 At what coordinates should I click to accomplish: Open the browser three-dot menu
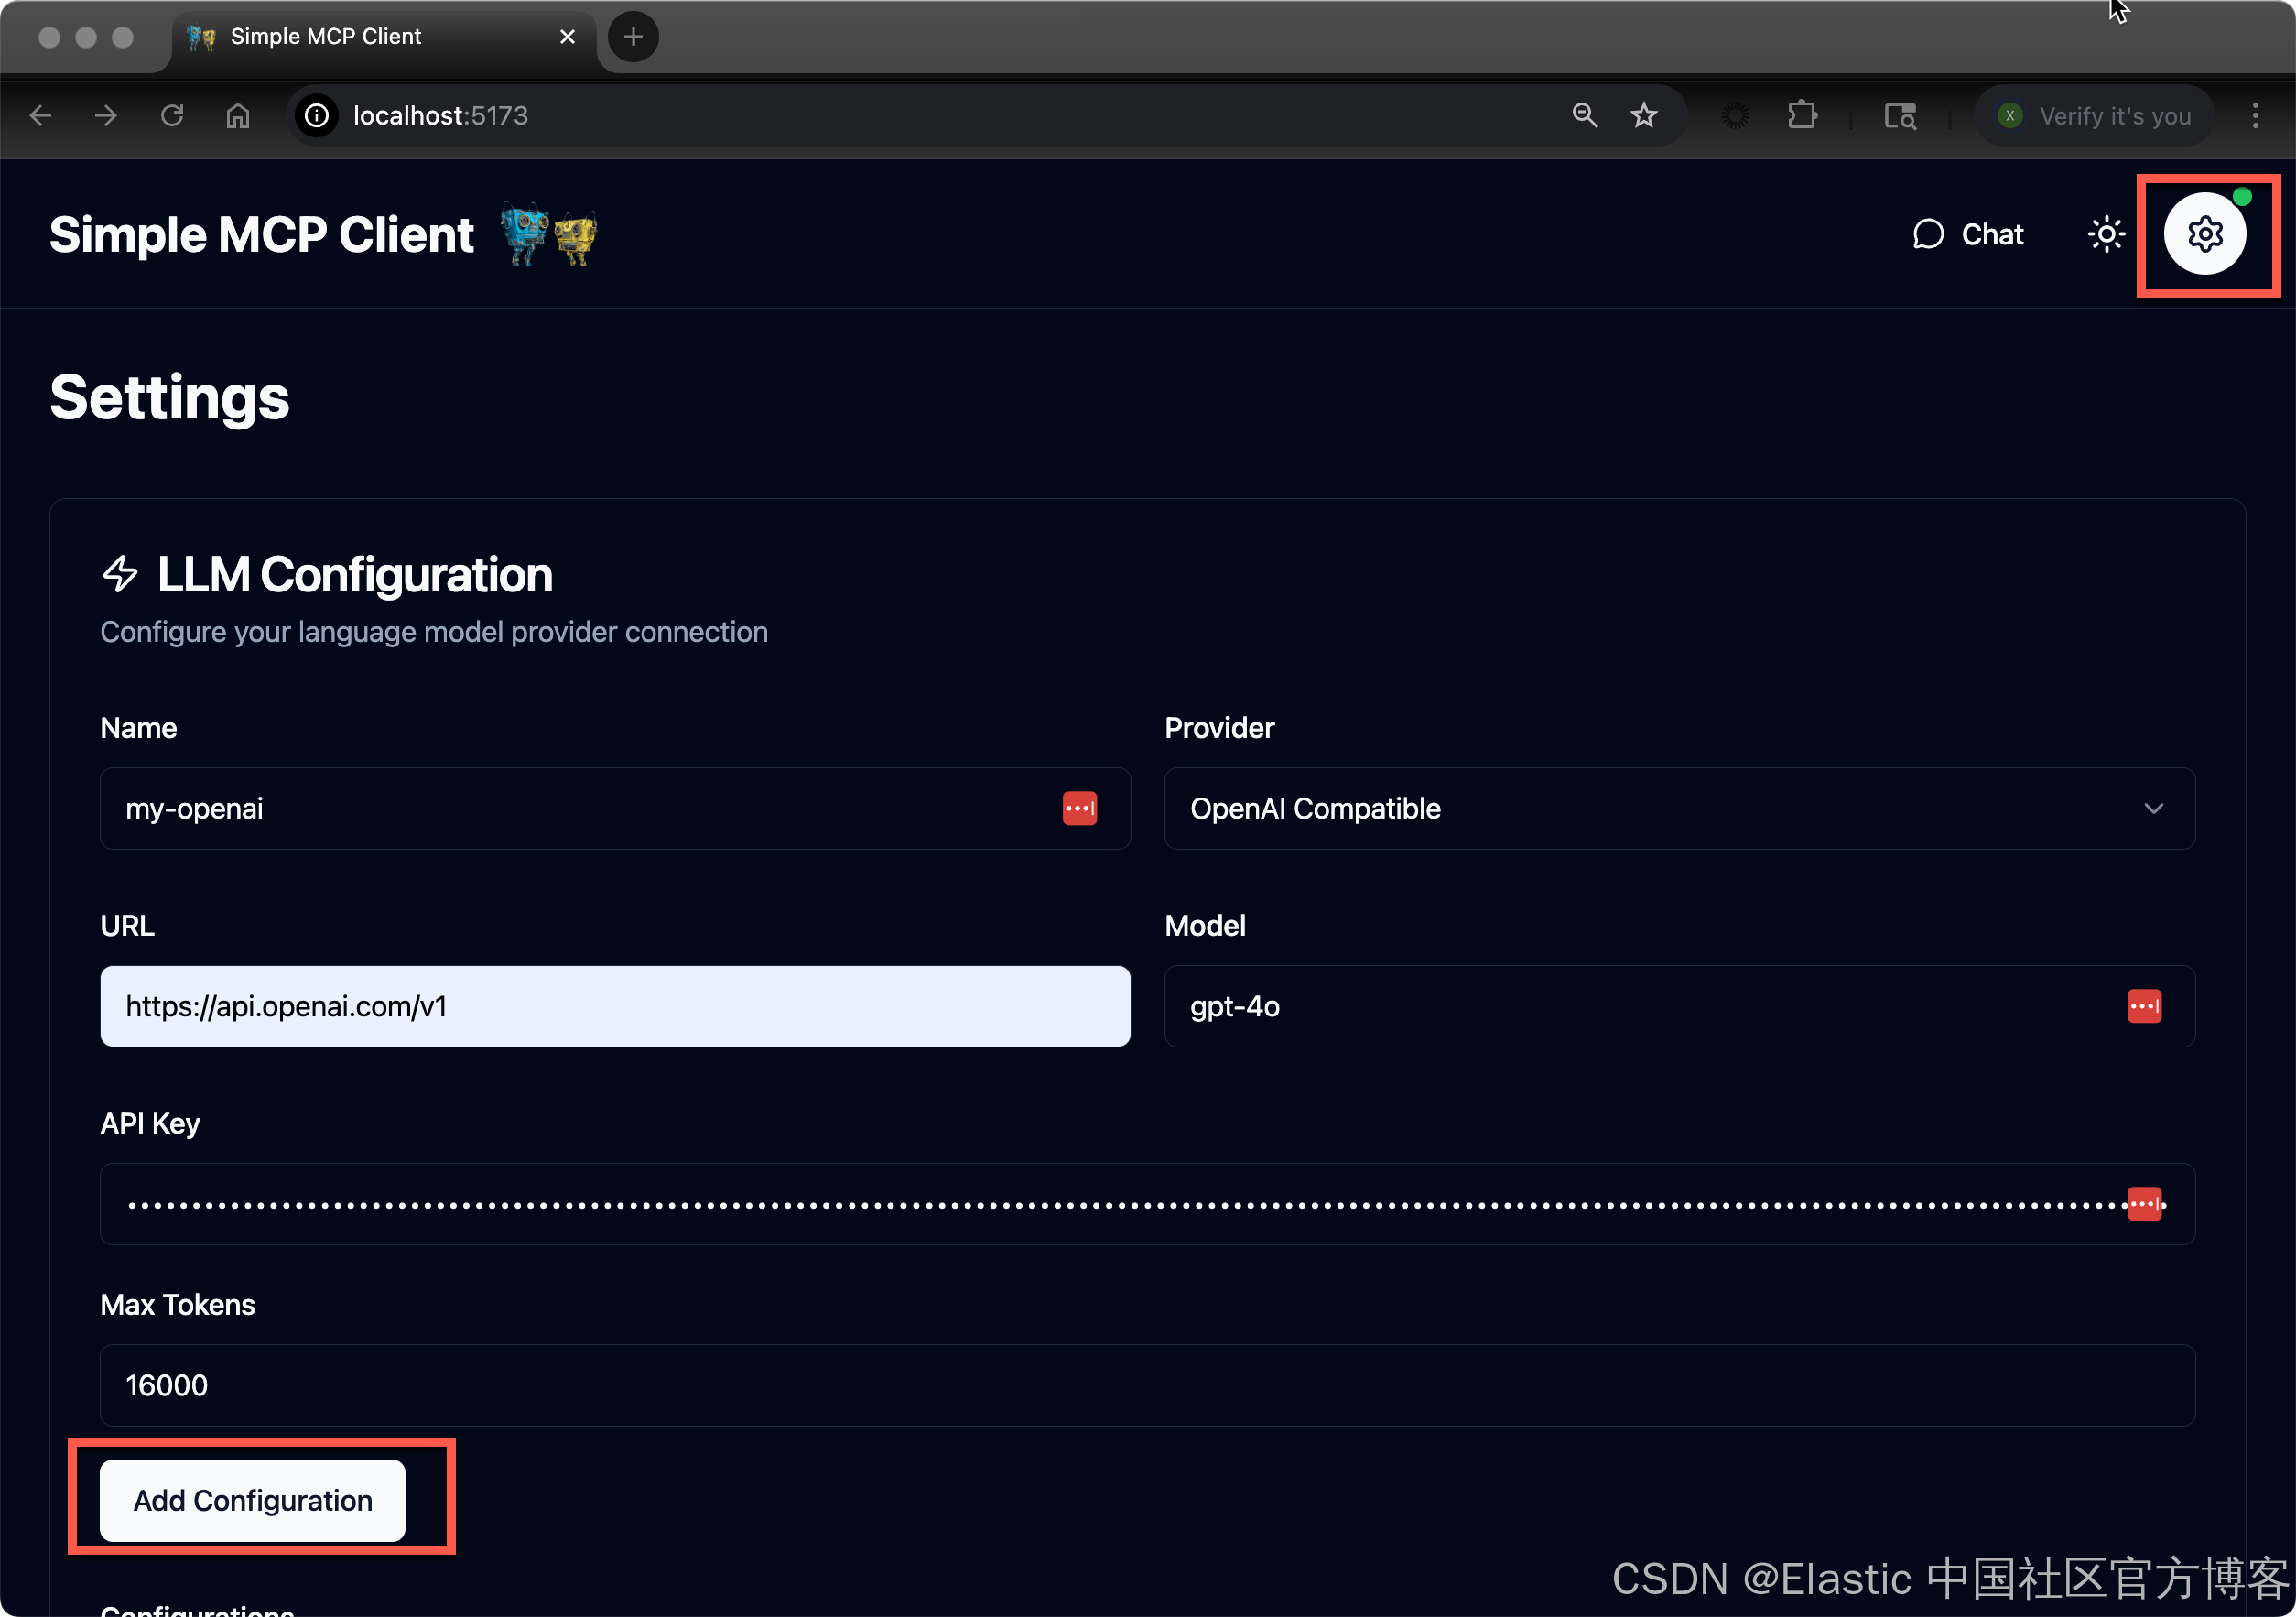[2254, 116]
